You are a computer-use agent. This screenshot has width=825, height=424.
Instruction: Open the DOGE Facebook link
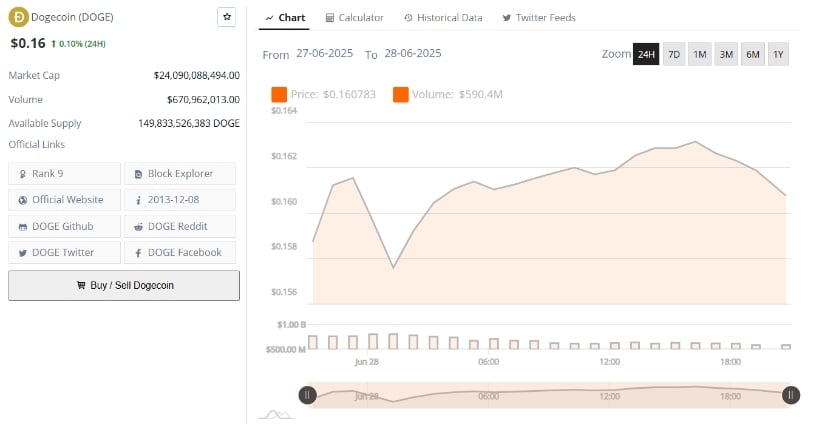click(180, 253)
